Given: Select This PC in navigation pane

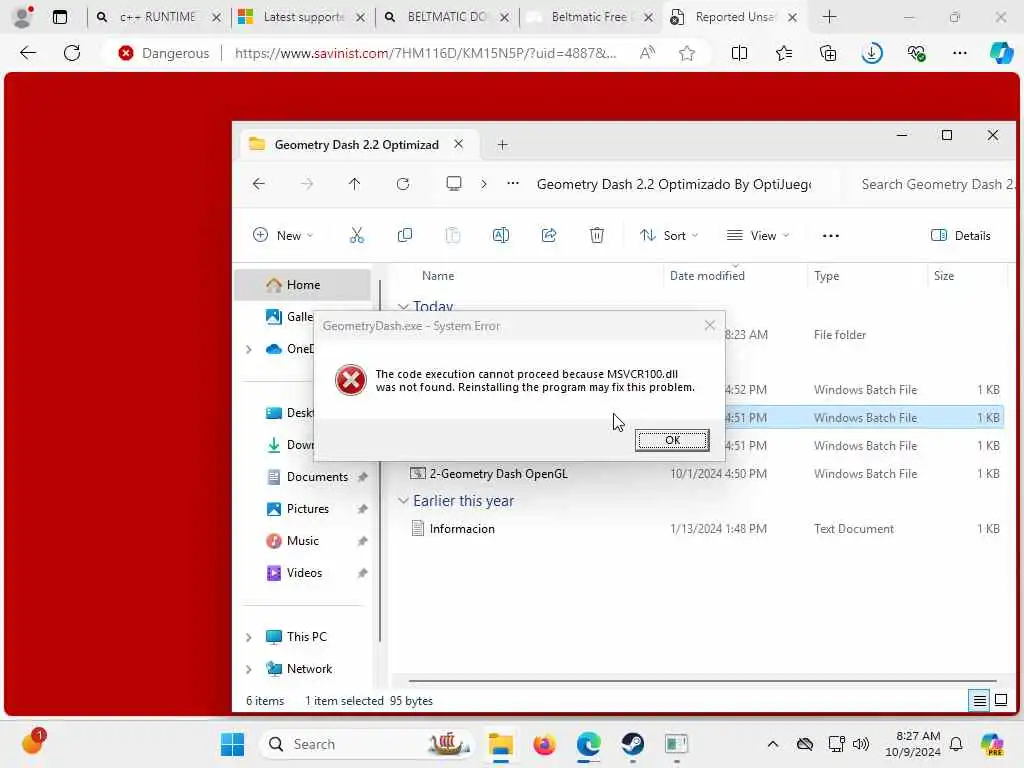Looking at the screenshot, I should [306, 637].
